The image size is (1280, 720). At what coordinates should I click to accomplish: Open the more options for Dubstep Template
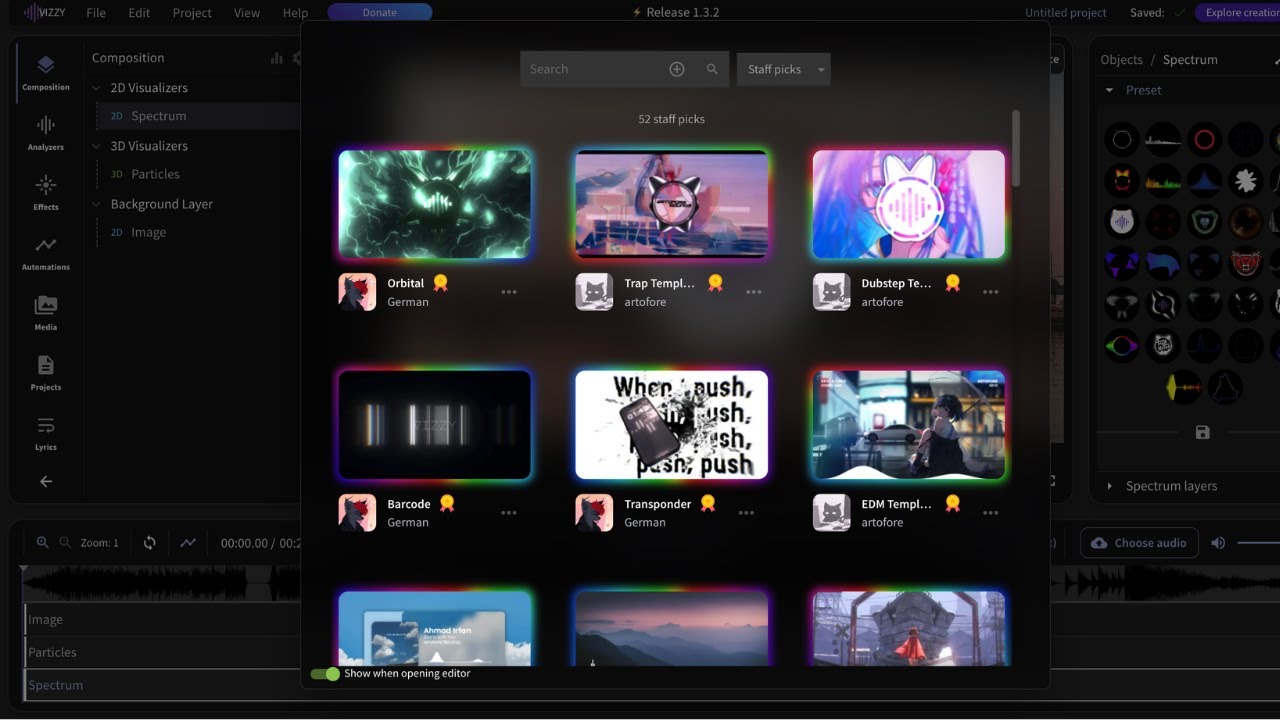pyautogui.click(x=991, y=292)
